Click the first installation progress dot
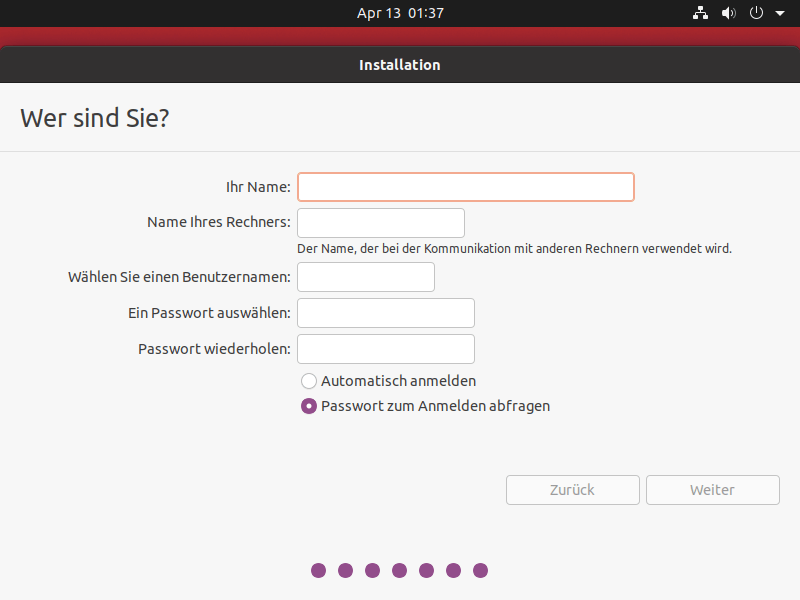The height and width of the screenshot is (600, 800). click(319, 571)
